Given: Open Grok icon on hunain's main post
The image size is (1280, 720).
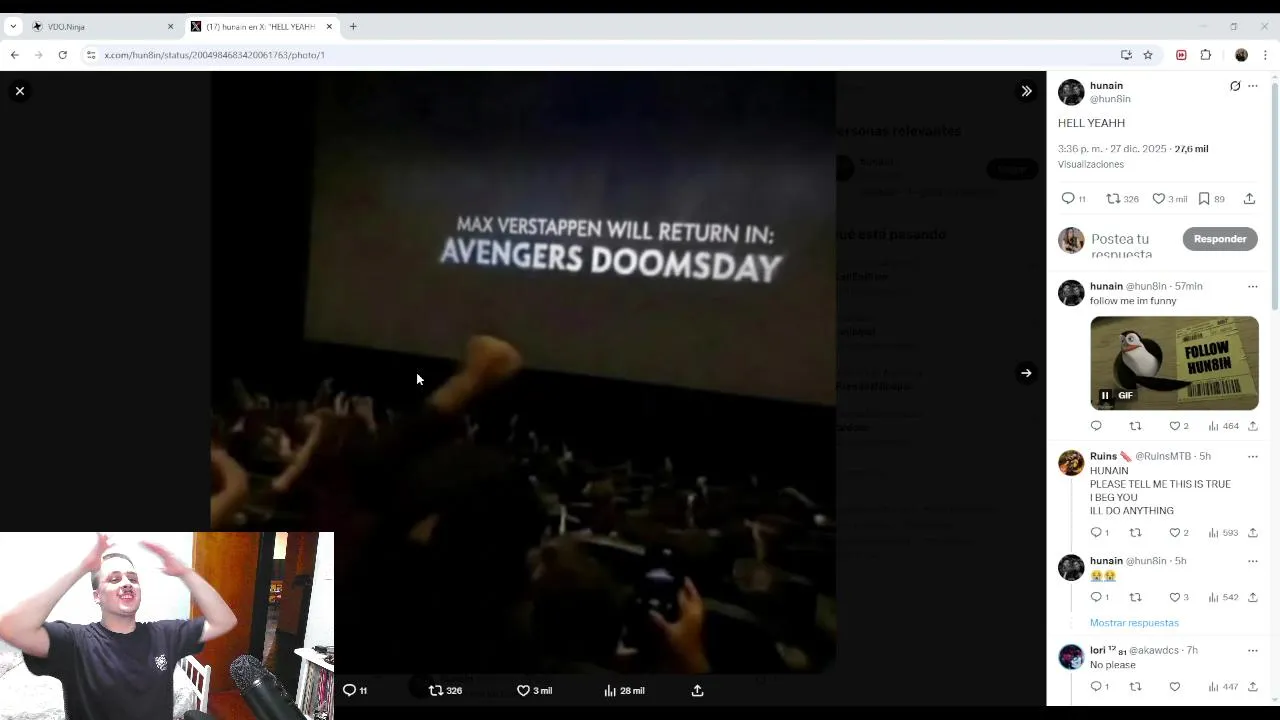Looking at the screenshot, I should click(x=1235, y=86).
